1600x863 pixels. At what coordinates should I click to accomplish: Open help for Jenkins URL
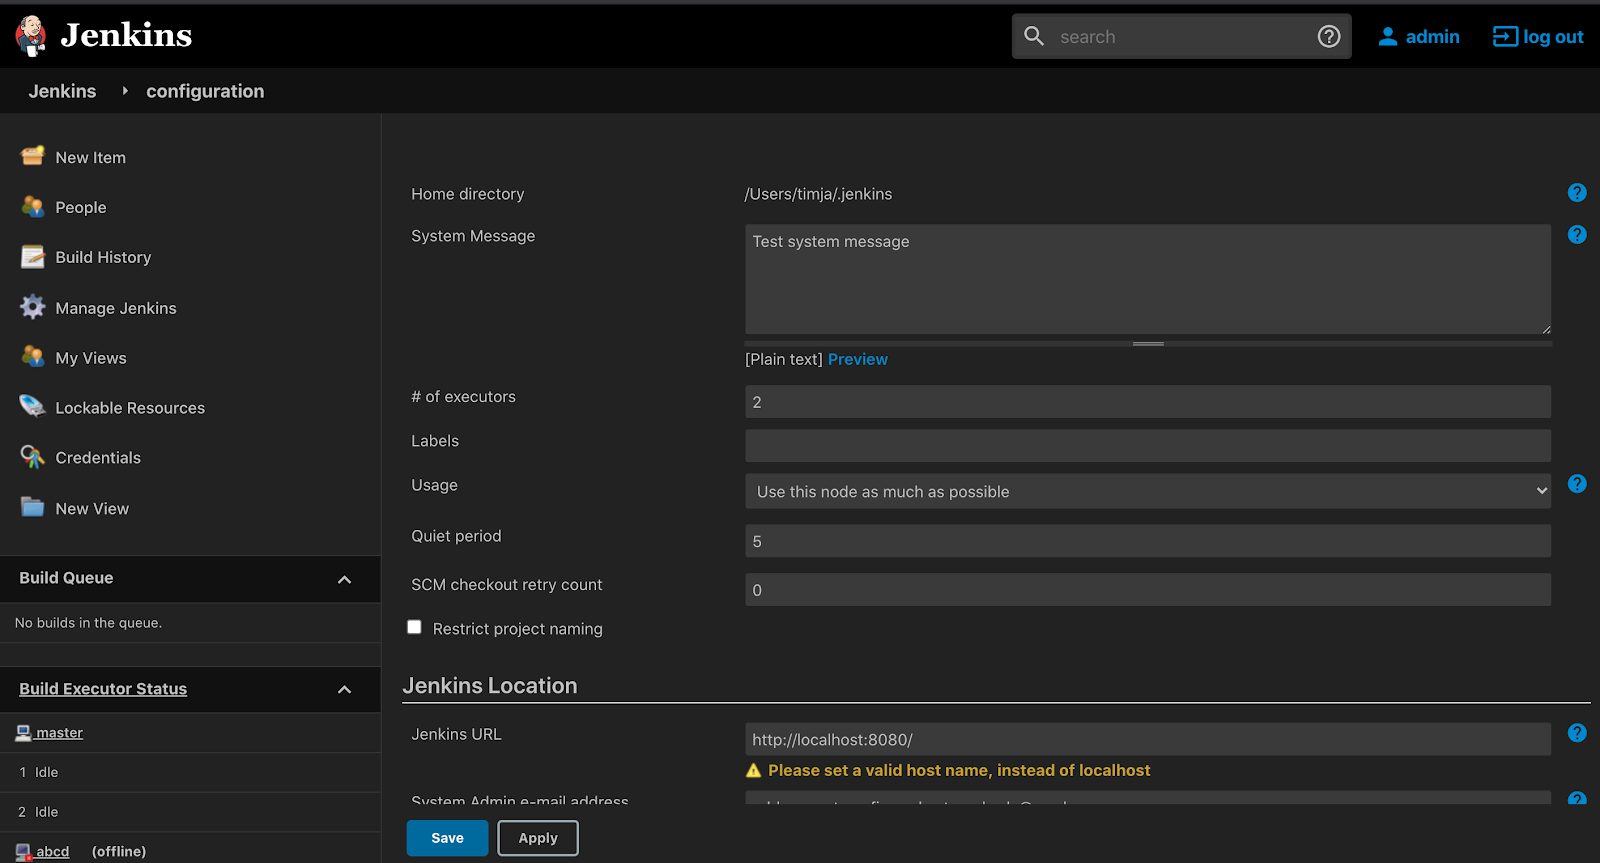1577,733
